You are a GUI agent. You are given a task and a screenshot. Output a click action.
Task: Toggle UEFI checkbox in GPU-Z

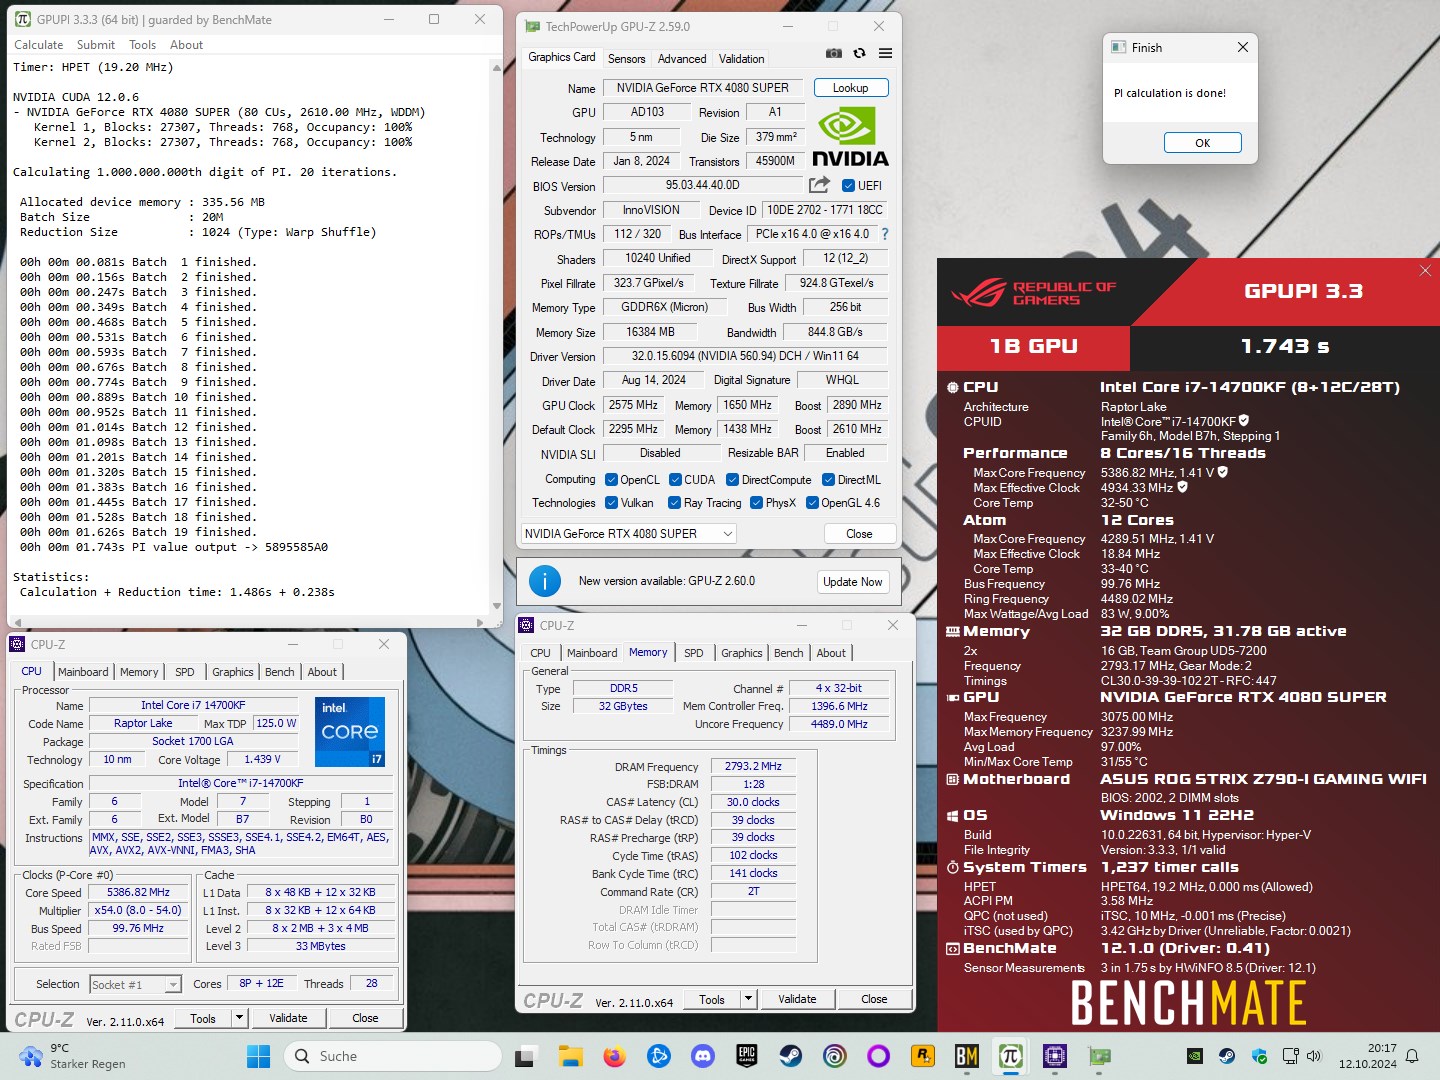pos(848,185)
